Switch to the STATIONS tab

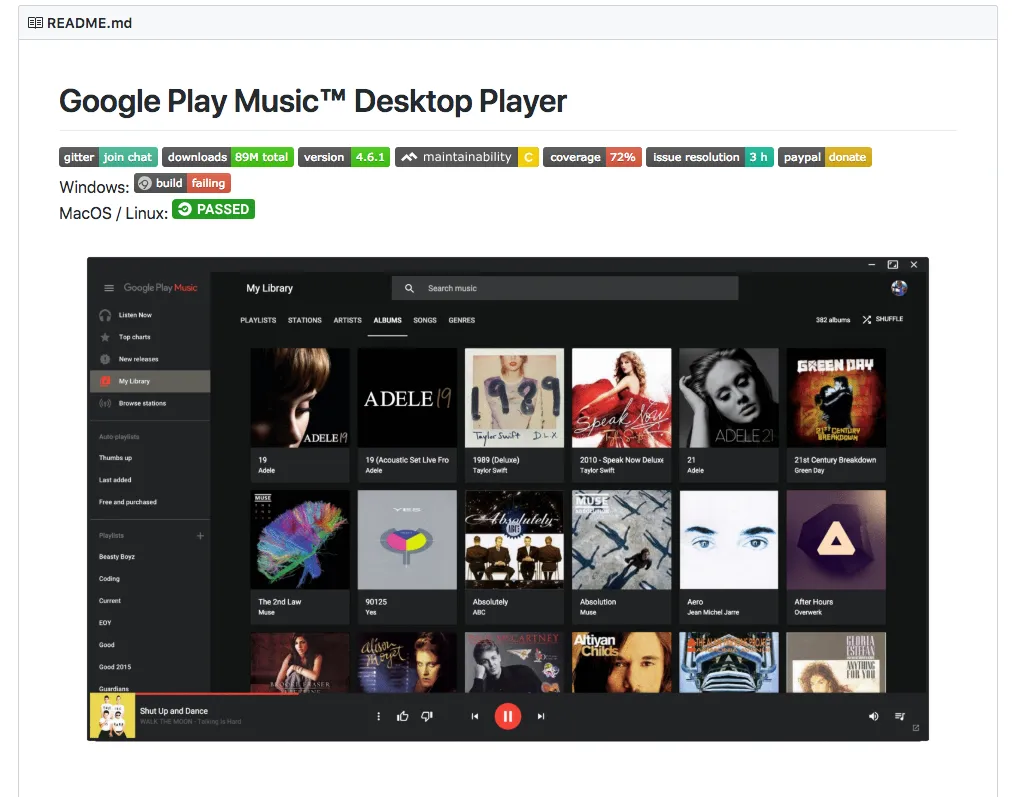pos(305,320)
